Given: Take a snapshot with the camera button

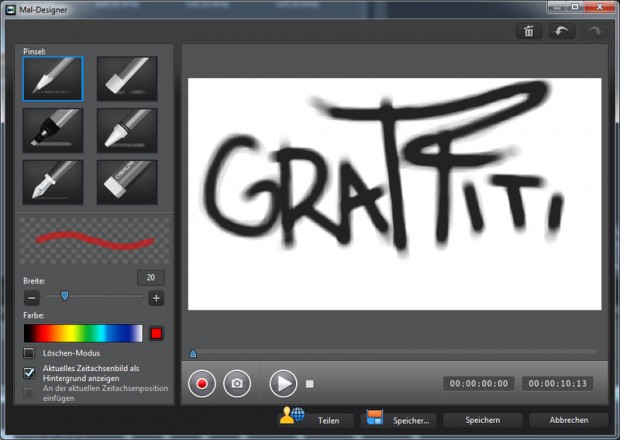Looking at the screenshot, I should point(237,383).
